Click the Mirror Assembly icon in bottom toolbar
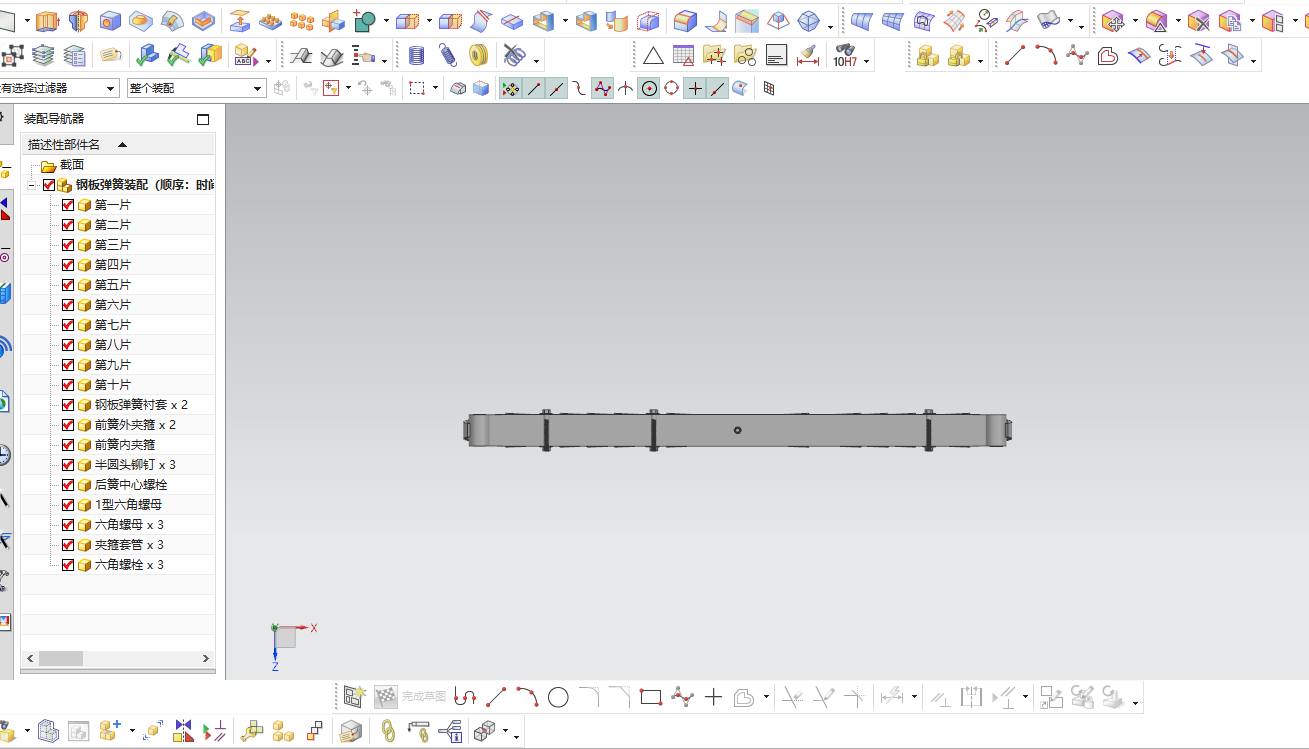Image resolution: width=1309 pixels, height=749 pixels. click(183, 732)
